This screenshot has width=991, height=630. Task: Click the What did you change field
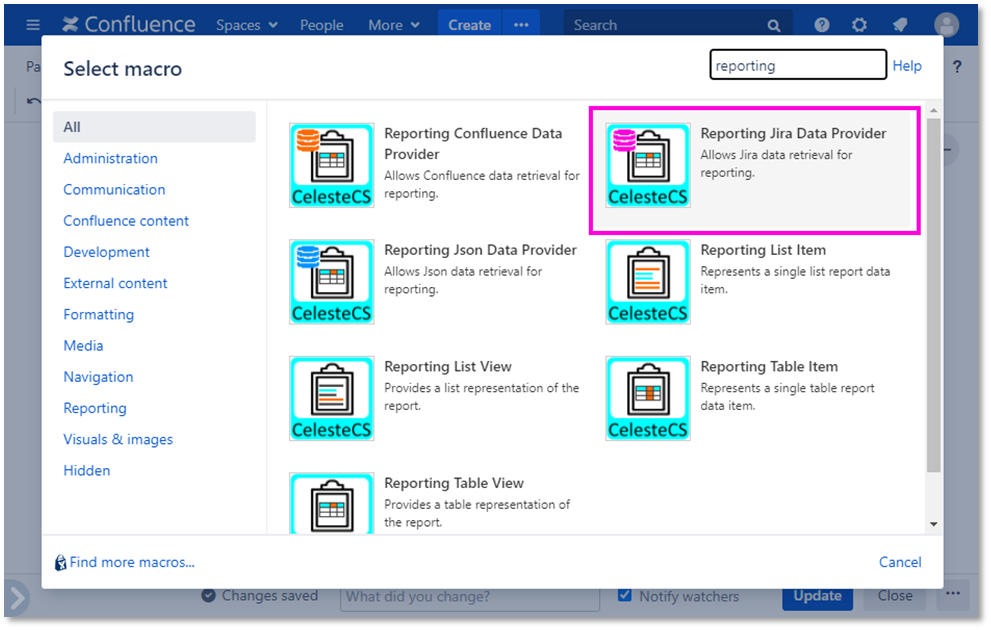[x=470, y=597]
